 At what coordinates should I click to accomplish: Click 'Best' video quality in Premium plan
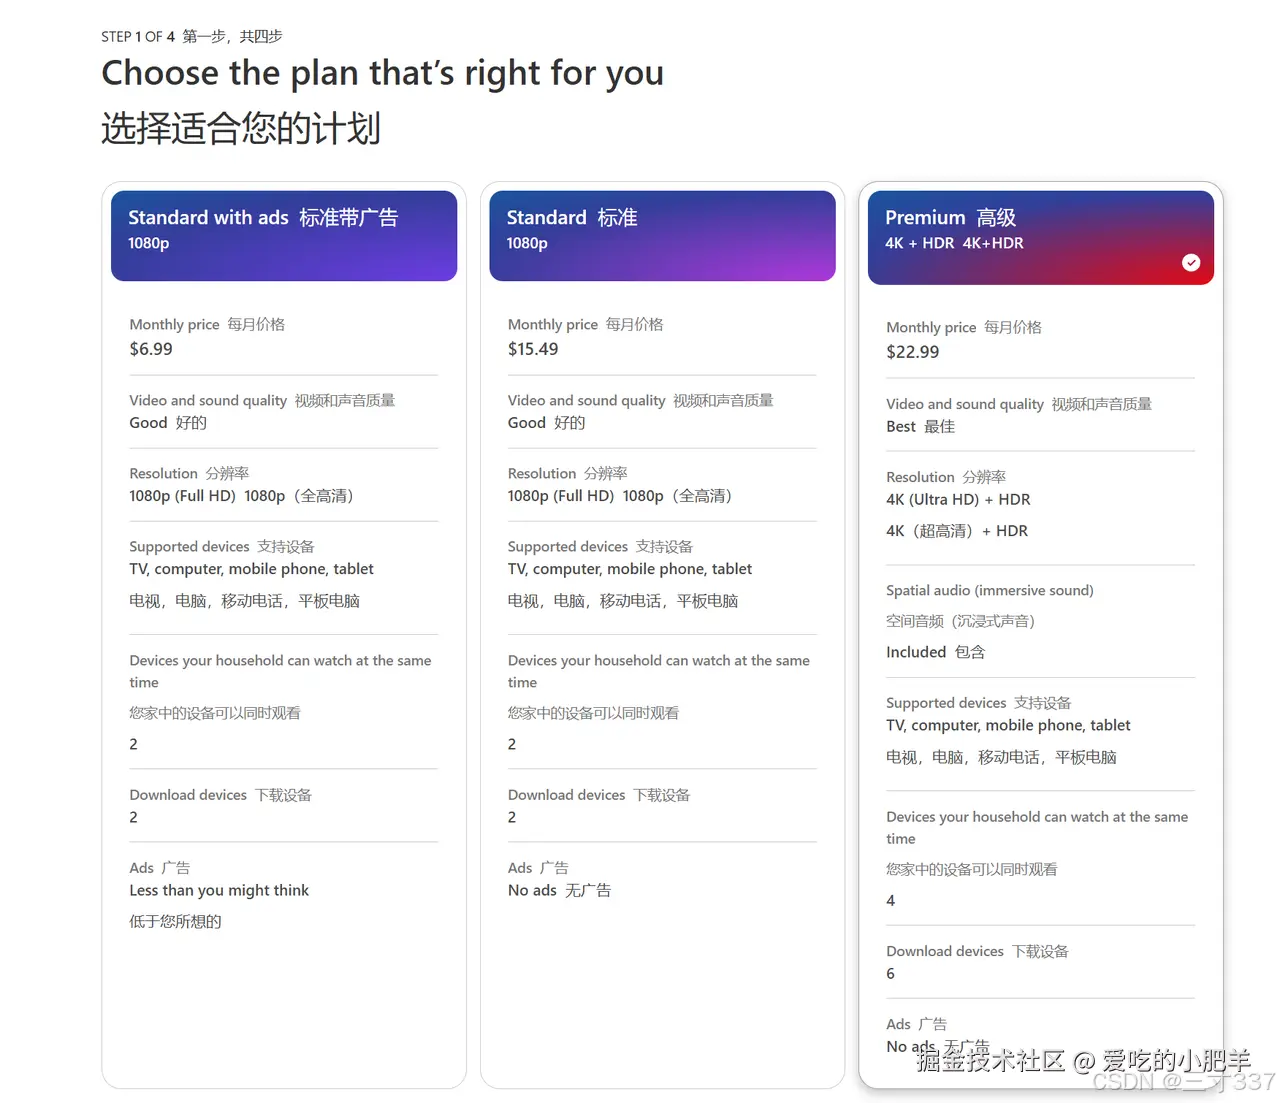coord(901,426)
